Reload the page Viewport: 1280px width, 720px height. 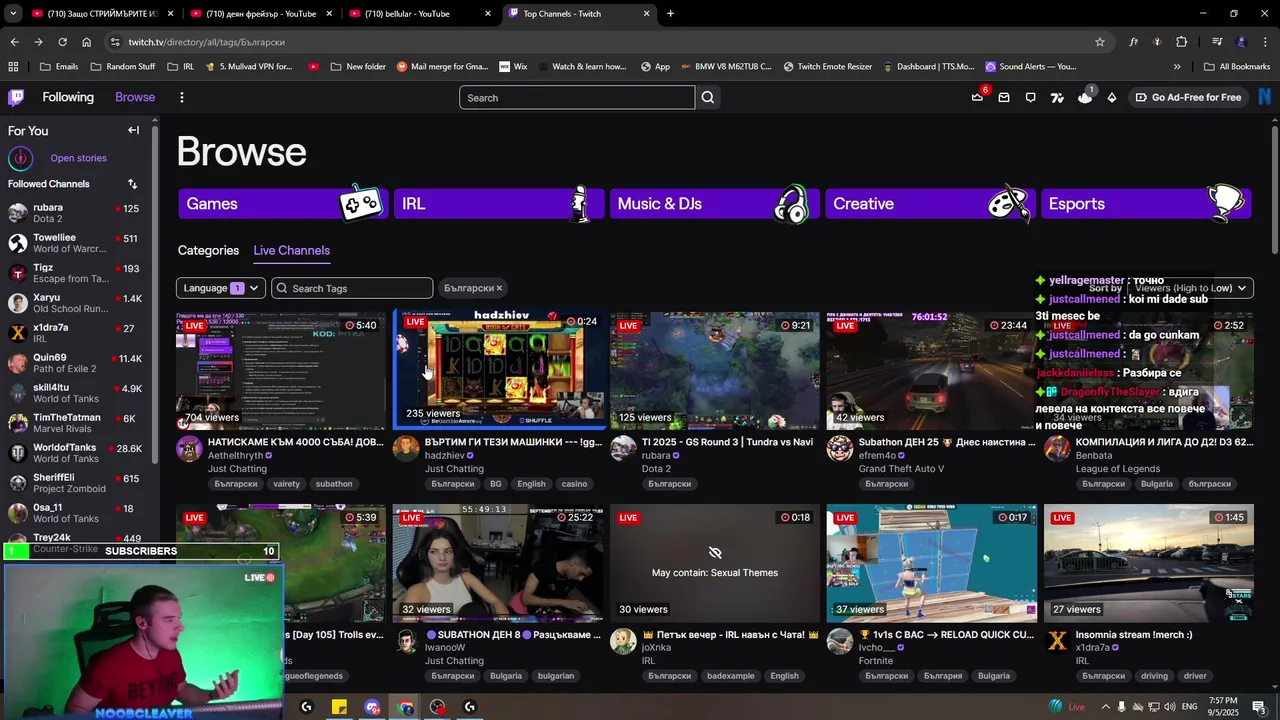coord(62,42)
